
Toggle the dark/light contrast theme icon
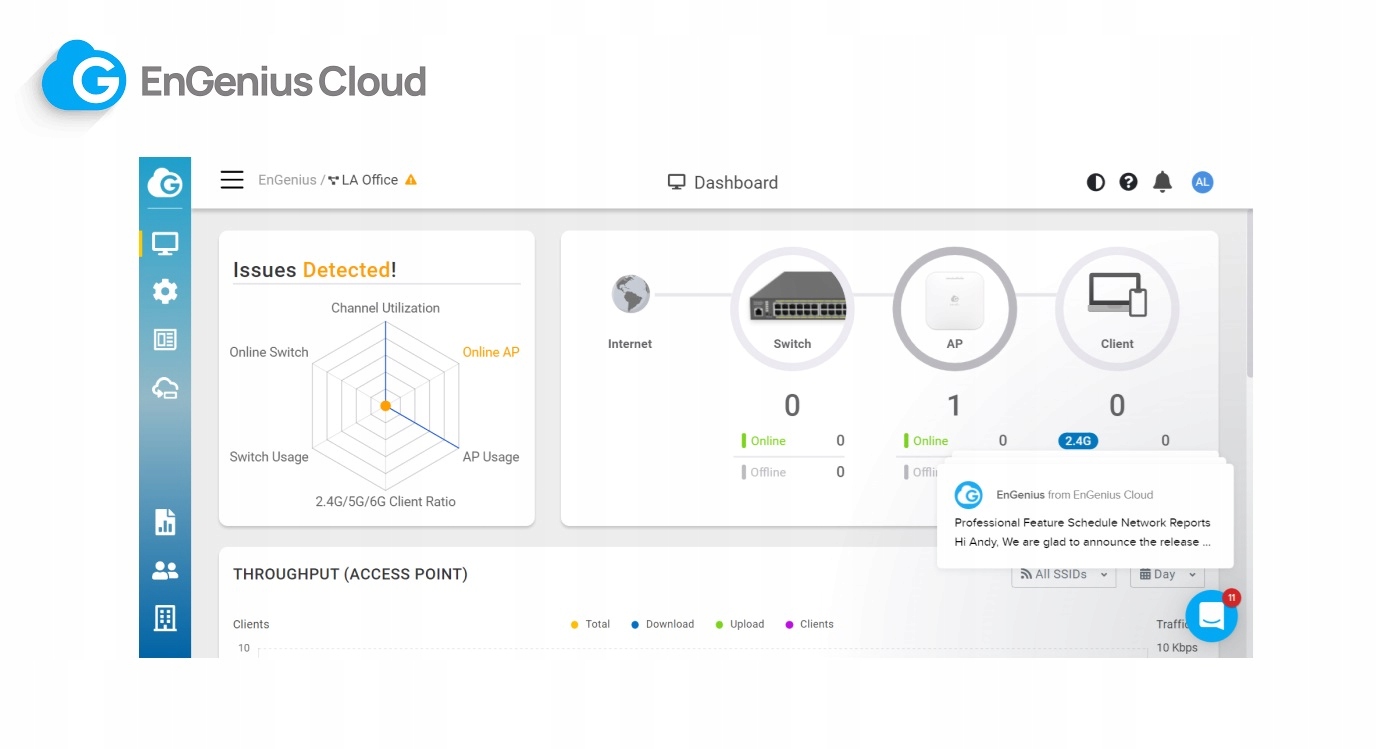pyautogui.click(x=1096, y=182)
